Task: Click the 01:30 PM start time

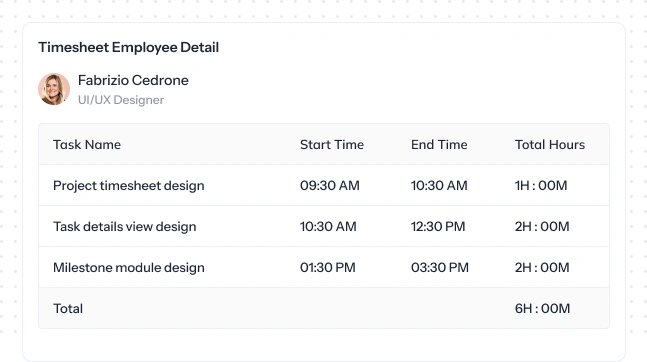Action: tap(328, 267)
